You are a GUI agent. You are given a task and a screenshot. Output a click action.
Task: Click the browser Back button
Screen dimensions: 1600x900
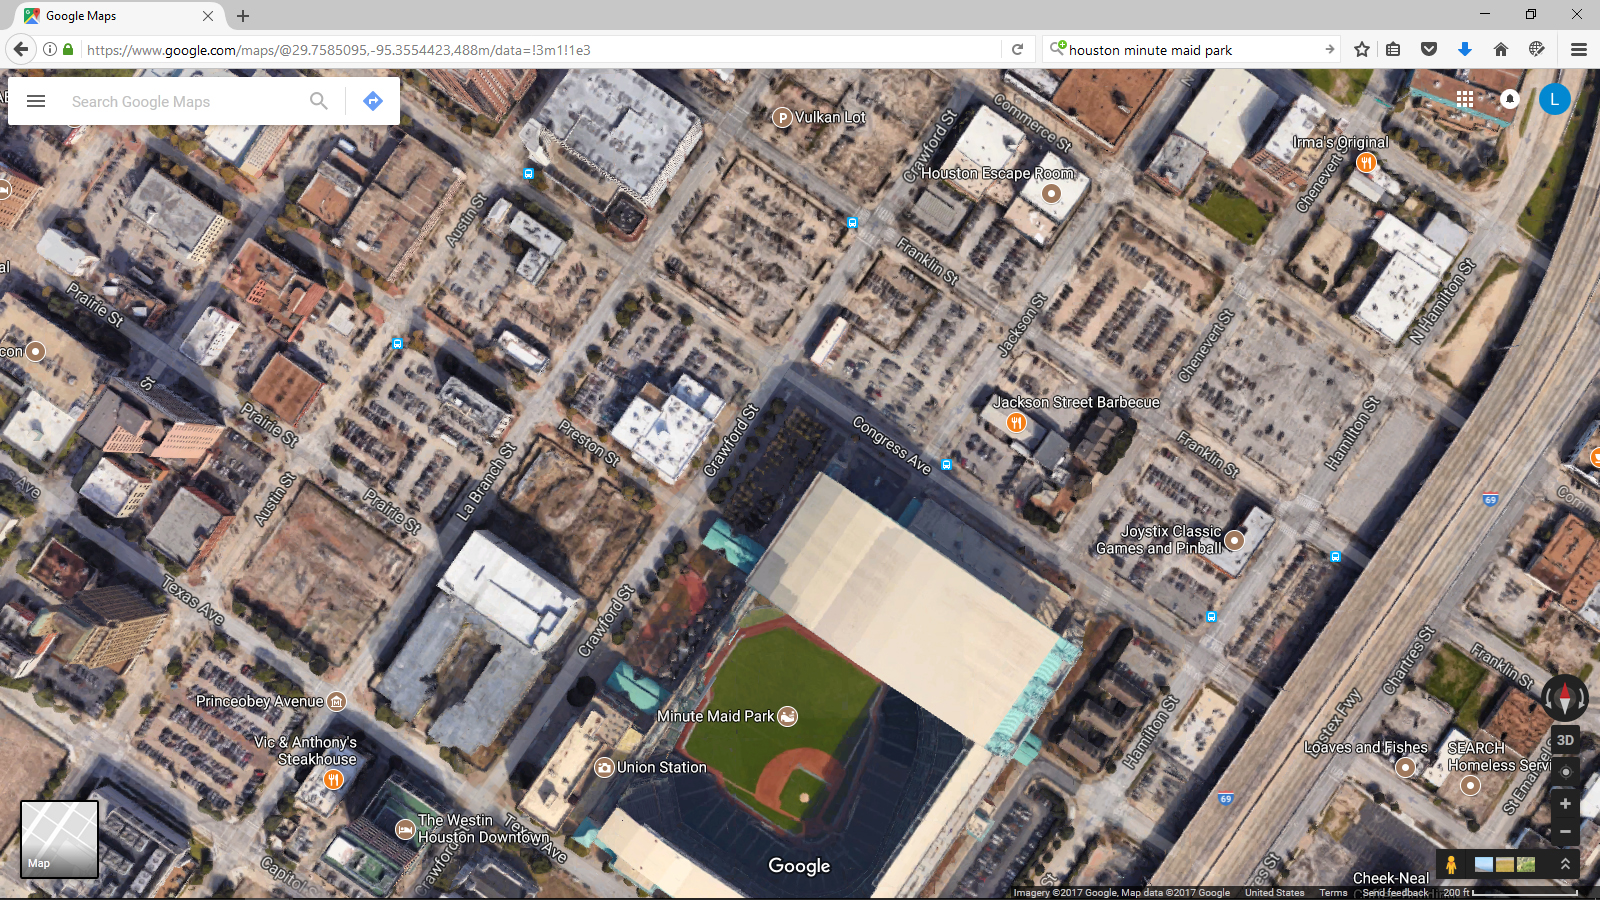pos(21,49)
